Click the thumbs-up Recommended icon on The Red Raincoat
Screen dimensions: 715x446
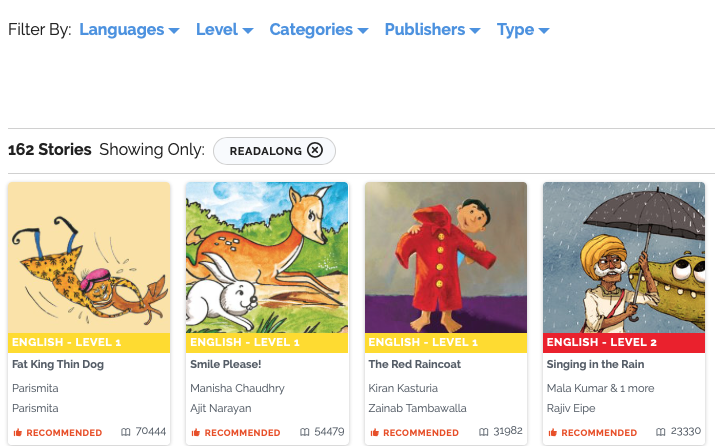pyautogui.click(x=374, y=433)
